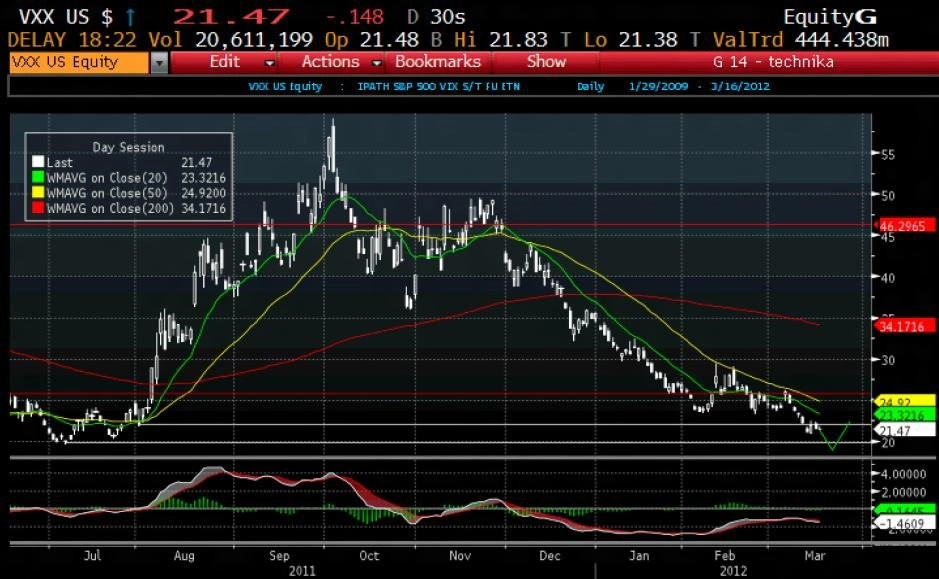Select the 'WMAVG on Close(200)' legend row
Screen dimensions: 939x579
[x=129, y=208]
